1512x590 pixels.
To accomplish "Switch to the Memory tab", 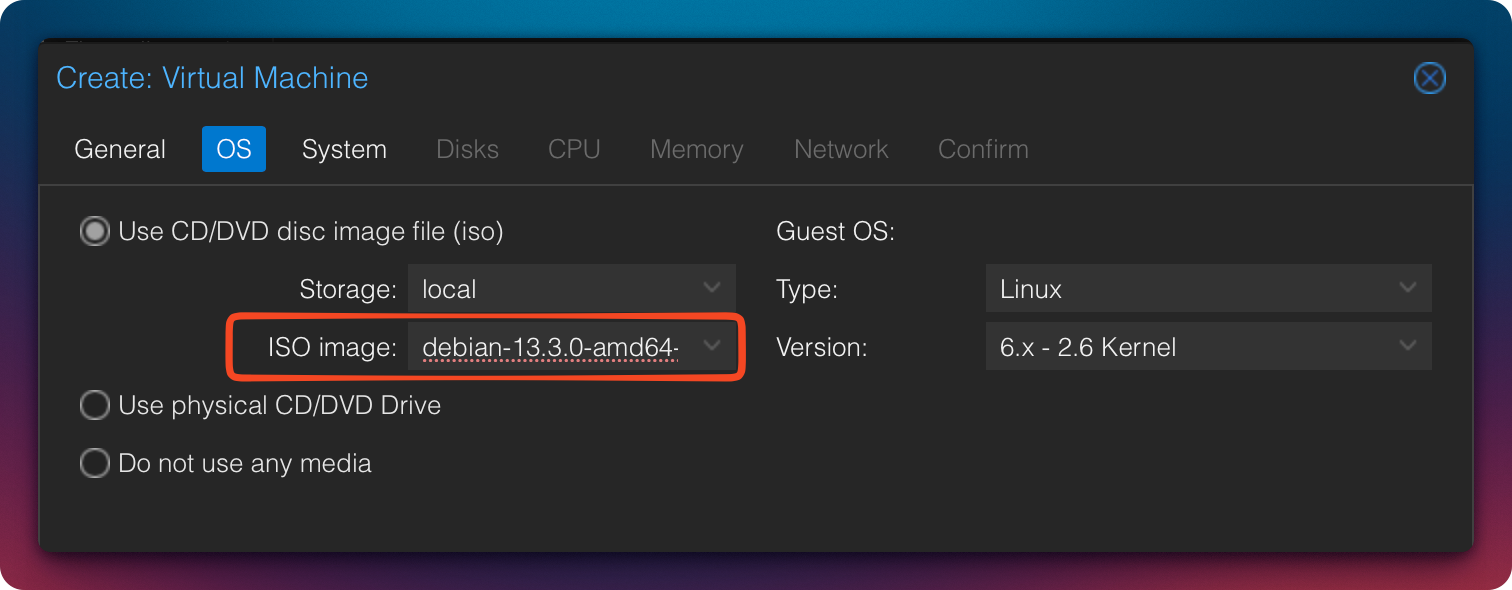I will (x=696, y=149).
